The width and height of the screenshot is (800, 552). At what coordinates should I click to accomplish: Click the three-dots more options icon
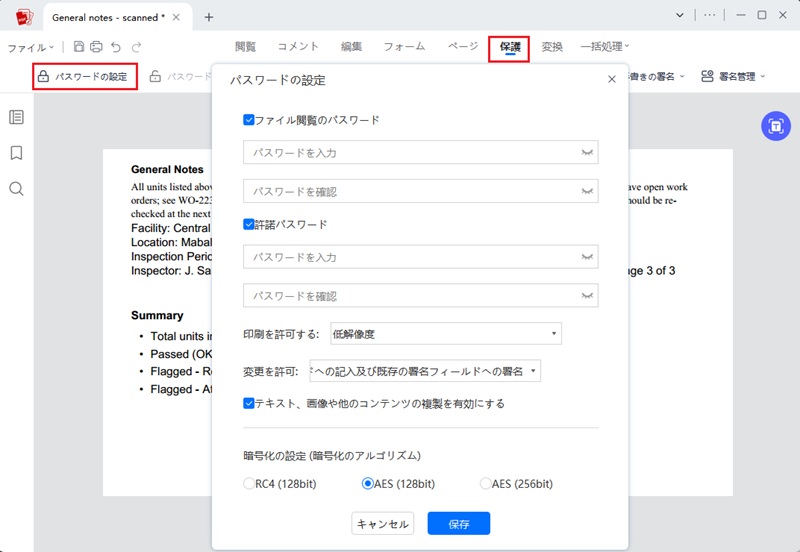[709, 15]
